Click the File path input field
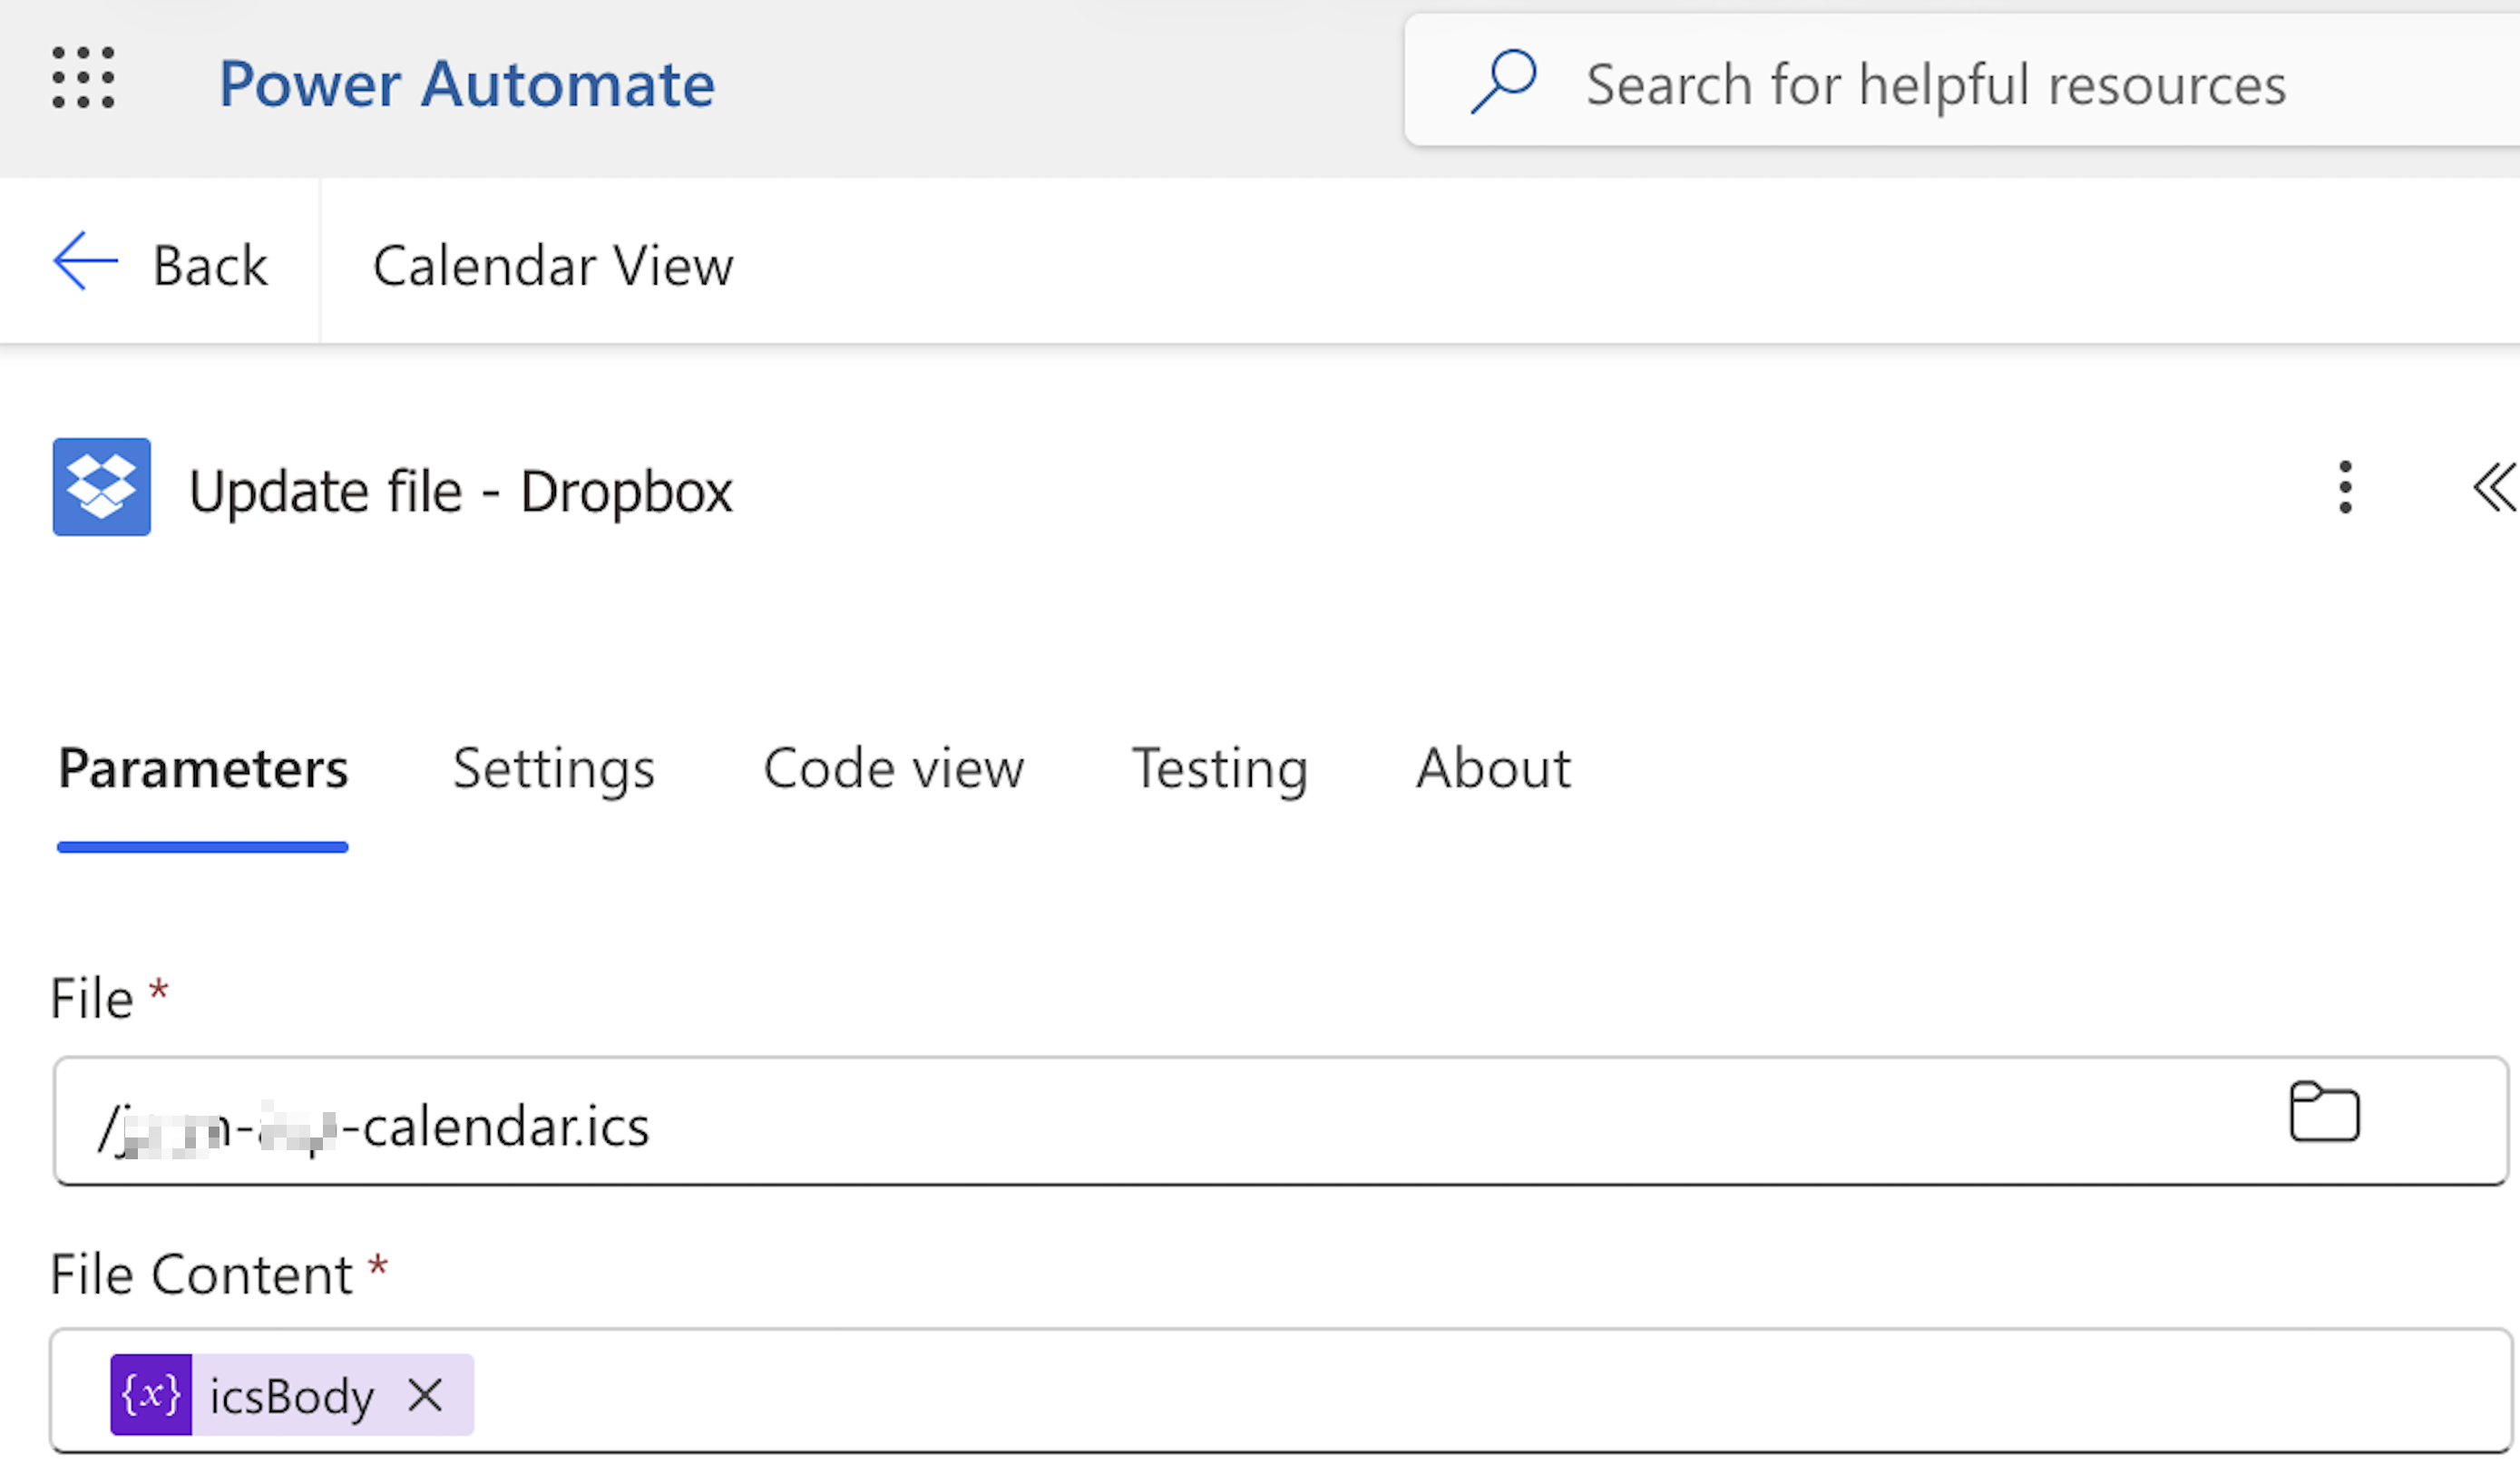2520x1484 pixels. point(1280,1121)
